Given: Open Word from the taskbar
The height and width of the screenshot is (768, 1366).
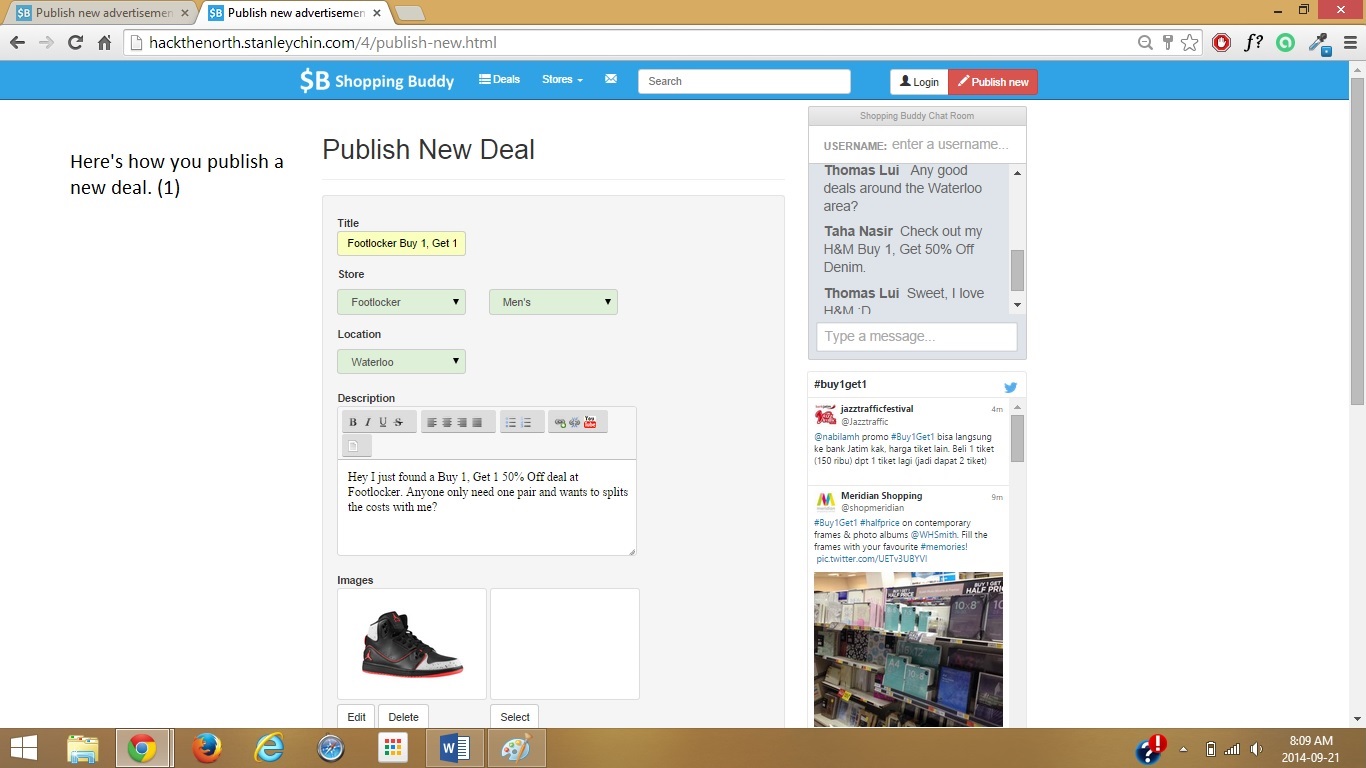Looking at the screenshot, I should click(455, 748).
